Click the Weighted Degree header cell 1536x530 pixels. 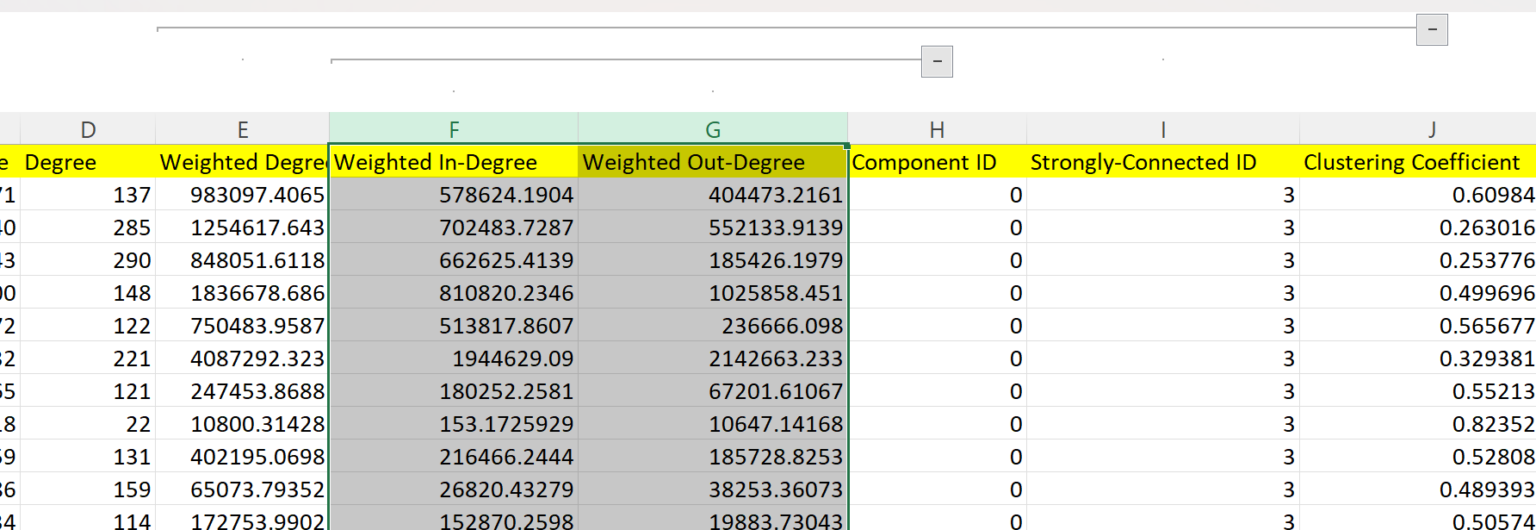coord(242,162)
